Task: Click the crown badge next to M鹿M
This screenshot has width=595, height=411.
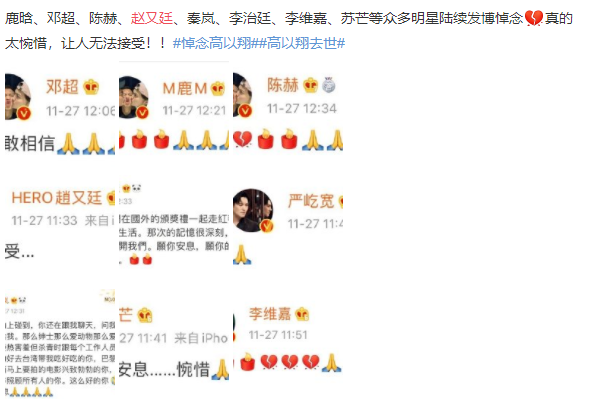Action: tap(218, 88)
